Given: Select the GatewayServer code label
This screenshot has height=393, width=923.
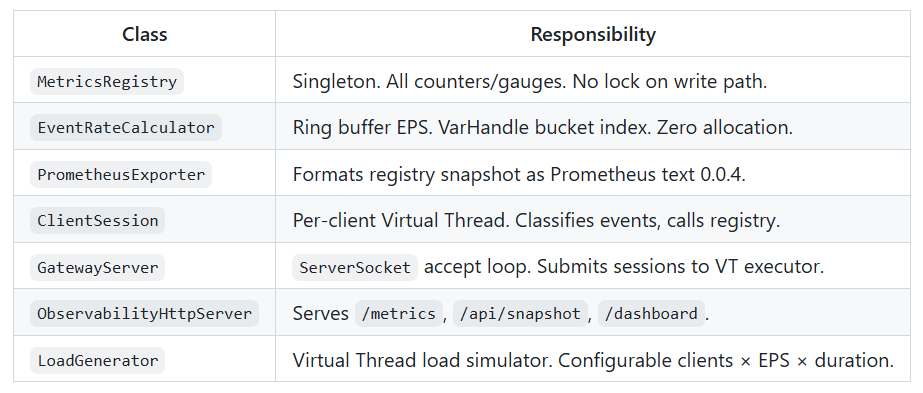Looking at the screenshot, I should [x=98, y=267].
